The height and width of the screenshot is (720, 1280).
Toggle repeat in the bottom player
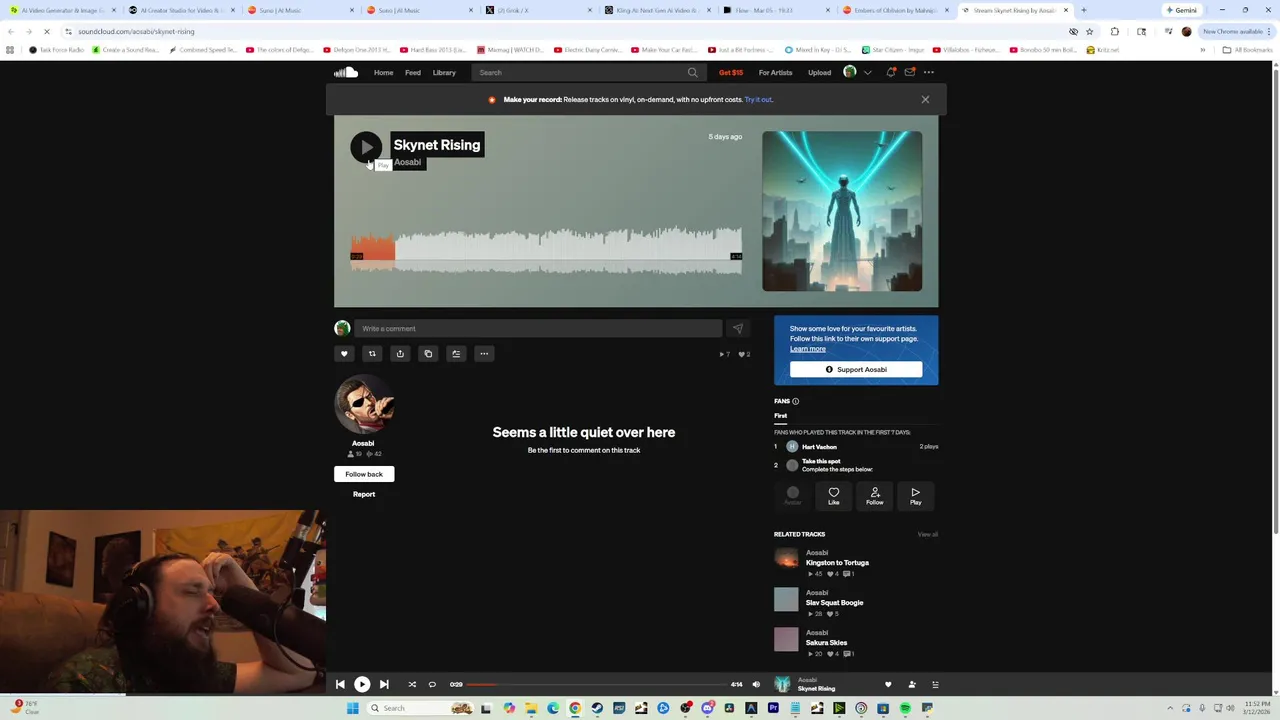(x=432, y=684)
